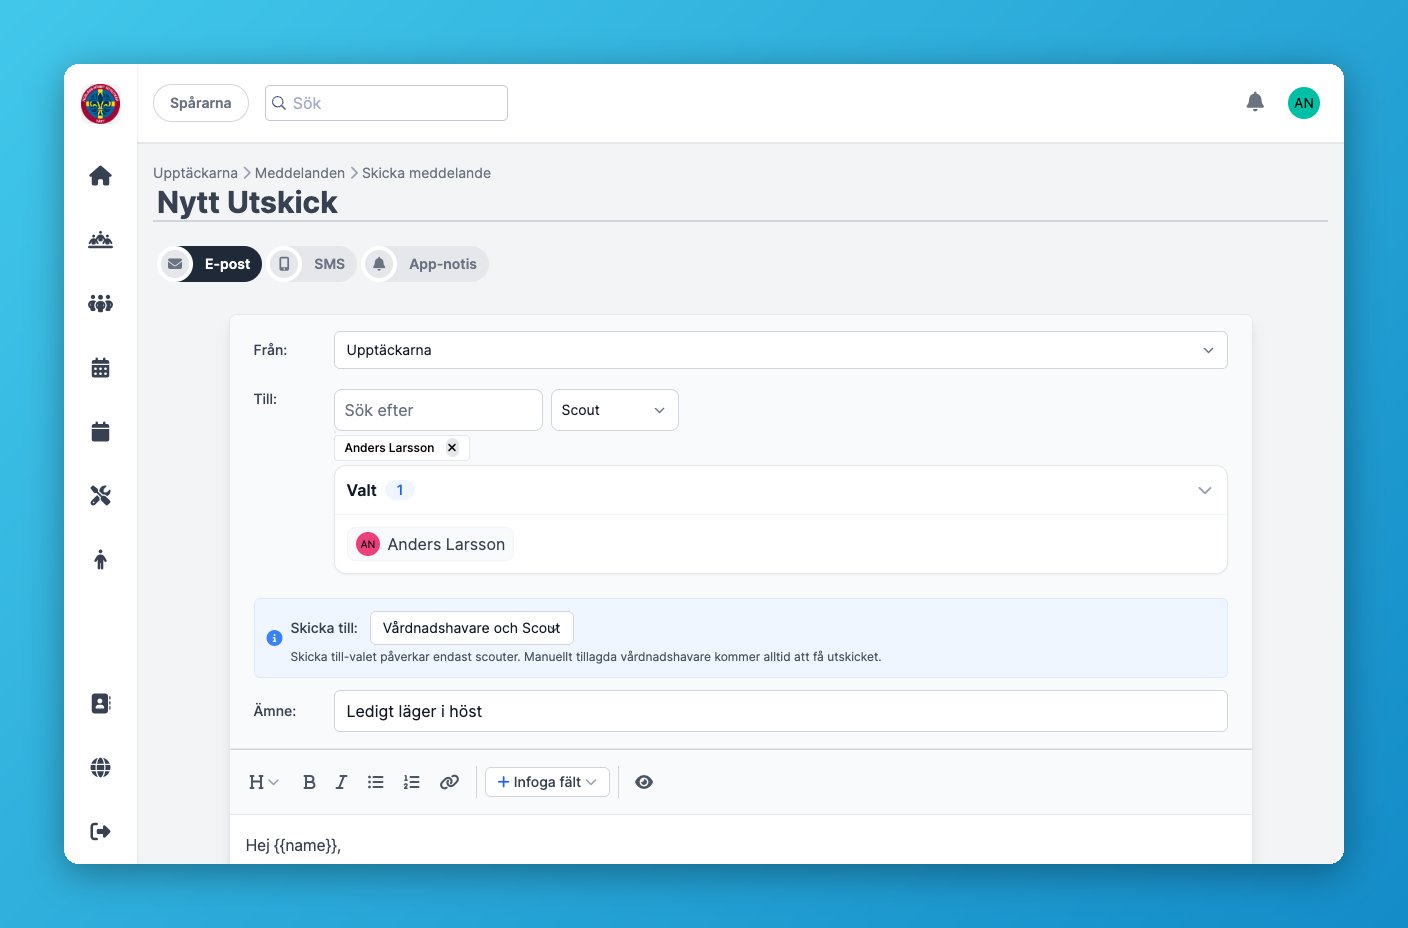Toggle italic formatting in editor toolbar
This screenshot has height=928, width=1408.
point(341,782)
